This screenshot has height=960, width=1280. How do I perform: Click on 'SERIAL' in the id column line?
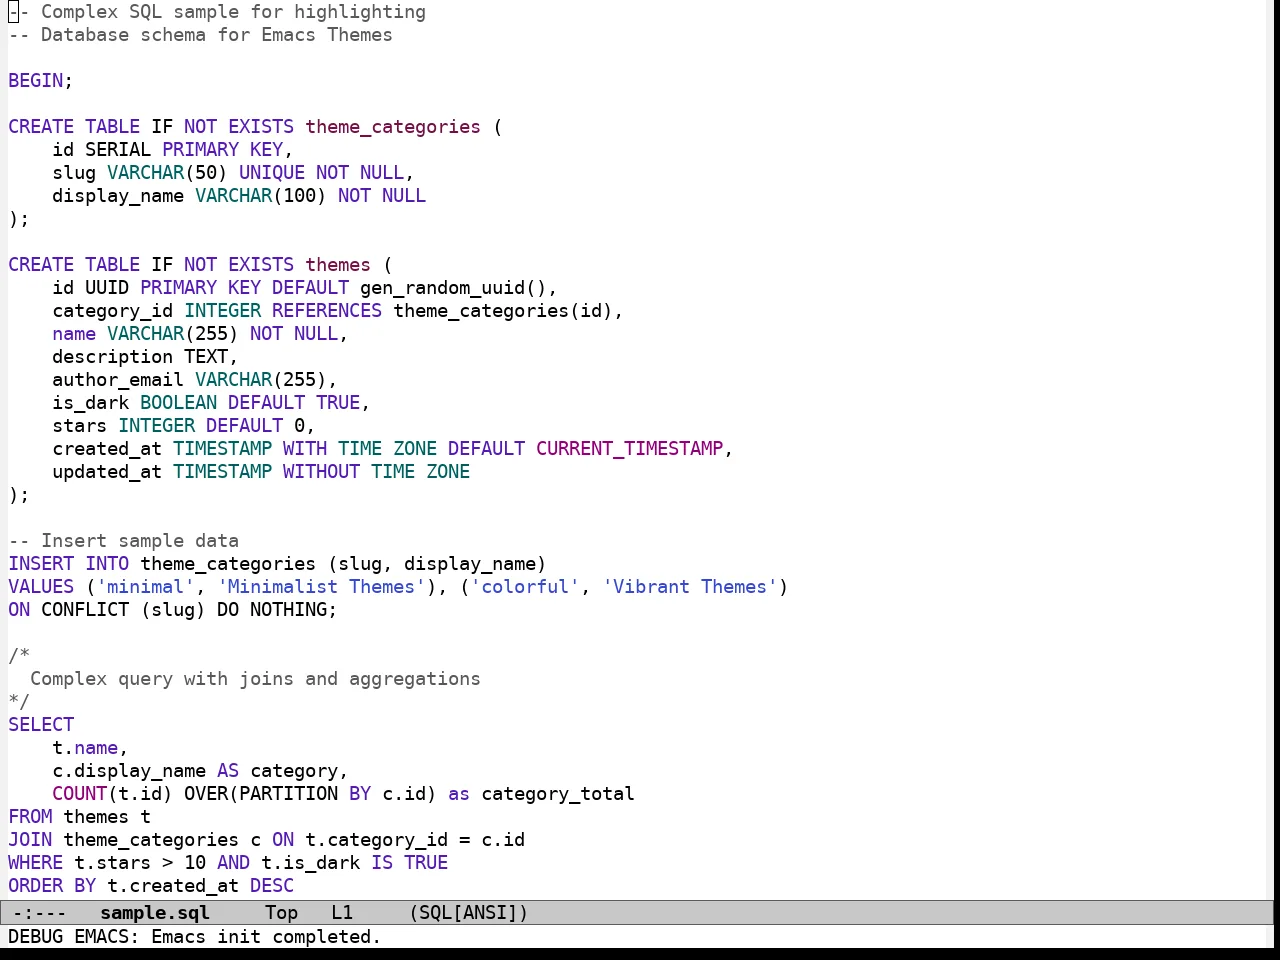pos(118,150)
